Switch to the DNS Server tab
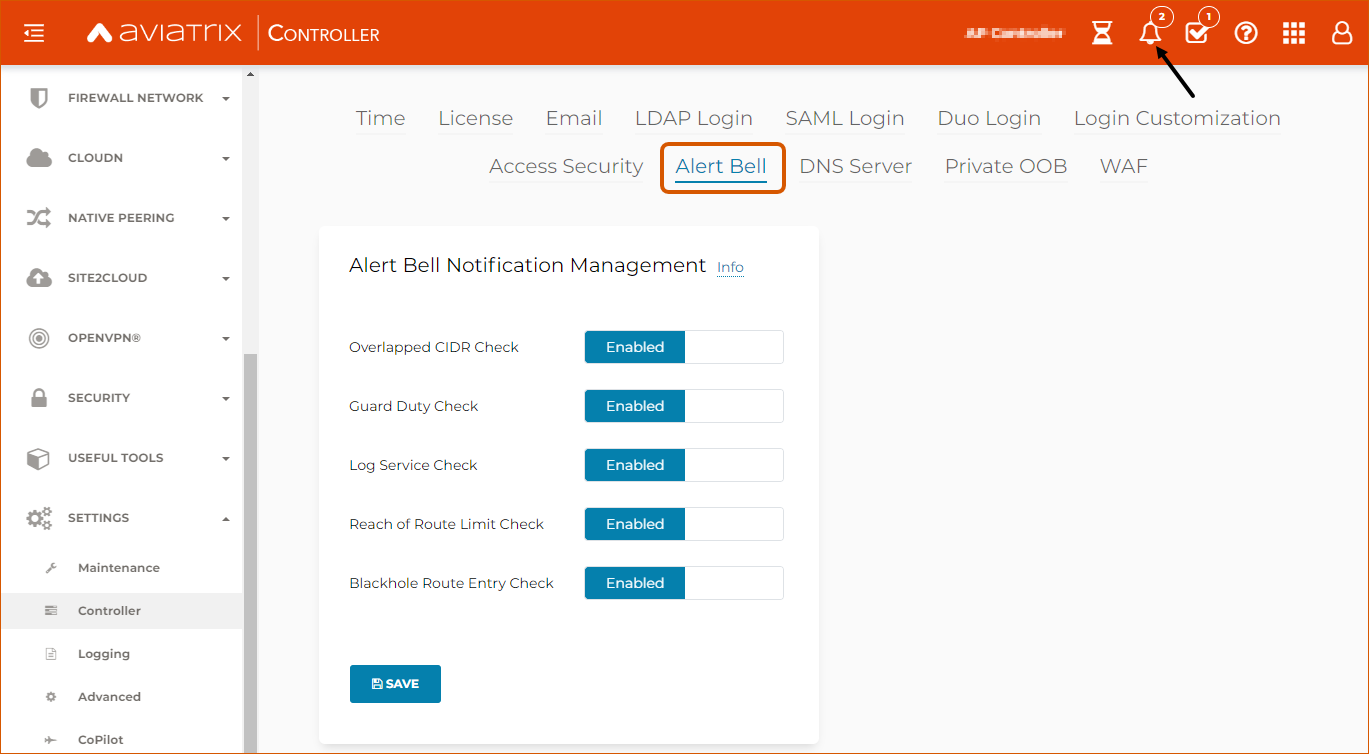The height and width of the screenshot is (754, 1369). click(855, 166)
